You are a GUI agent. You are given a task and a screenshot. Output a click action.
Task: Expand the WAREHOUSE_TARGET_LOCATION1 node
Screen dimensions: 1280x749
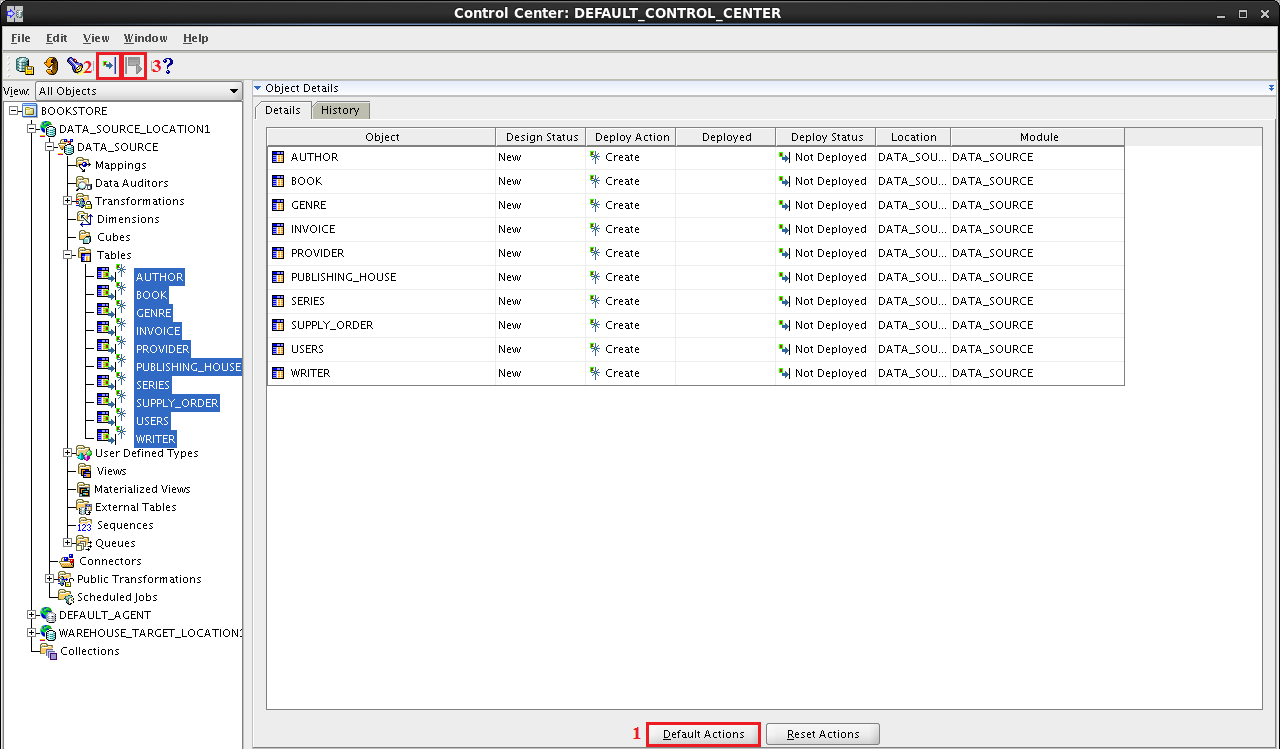click(x=32, y=633)
